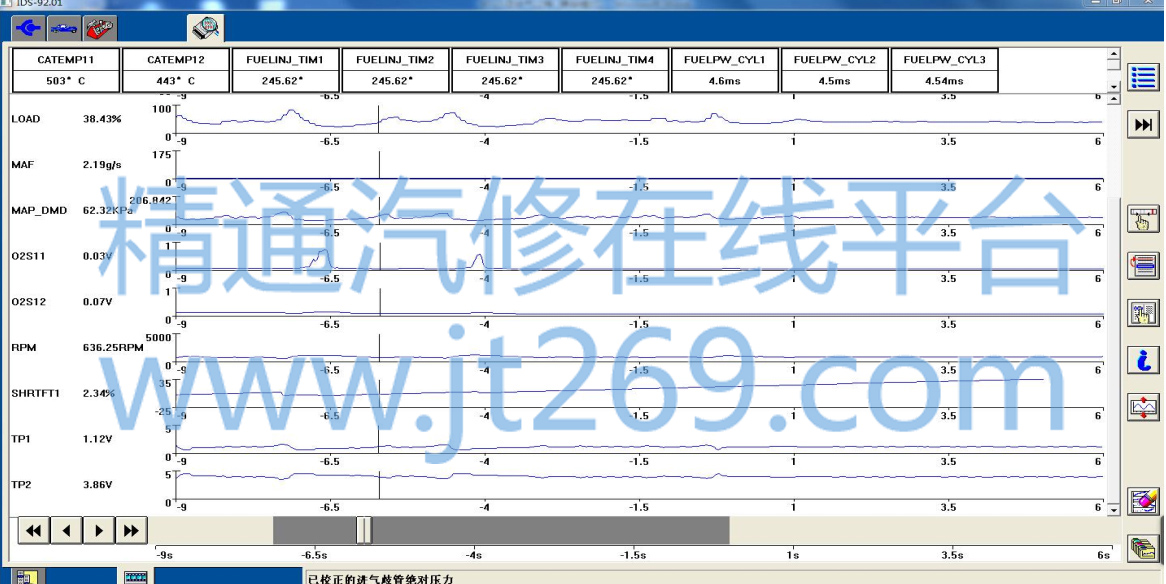Click the MAP_DMD graph label

tap(39, 211)
